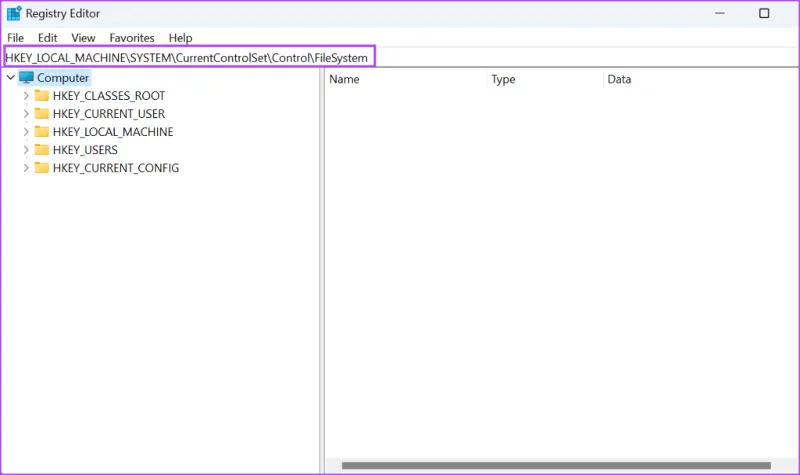Select the Computer monitor icon

(27, 78)
